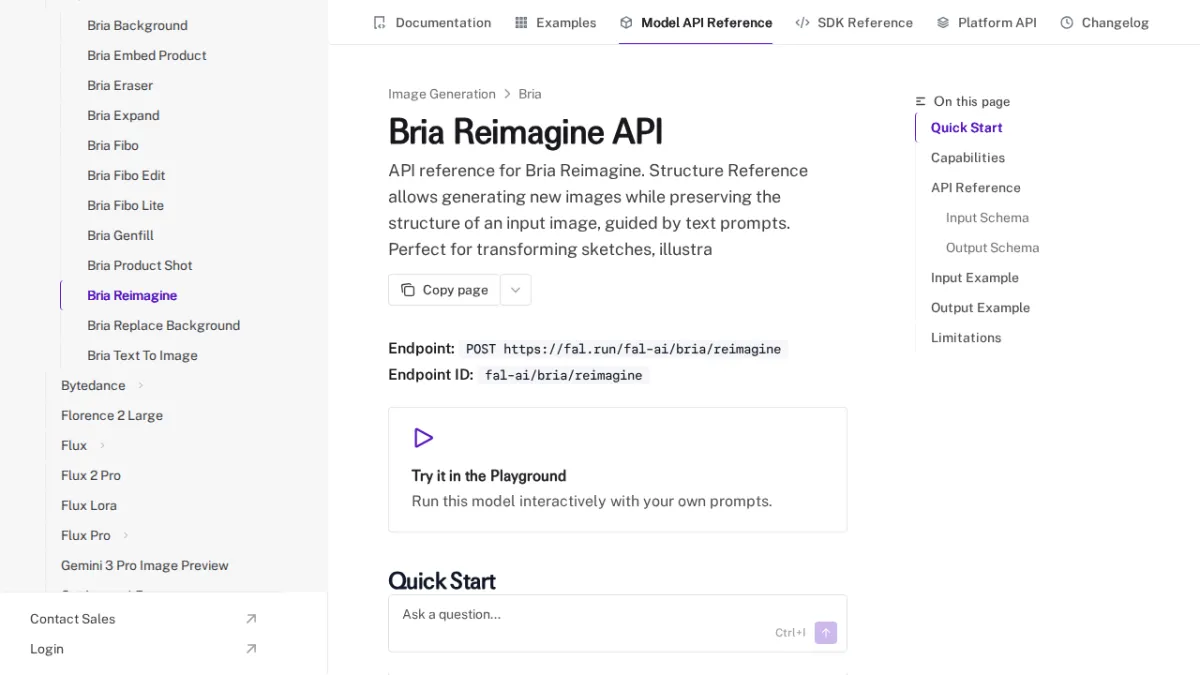Image resolution: width=1200 pixels, height=675 pixels.
Task: Jump to API Reference in page outline
Action: click(976, 188)
